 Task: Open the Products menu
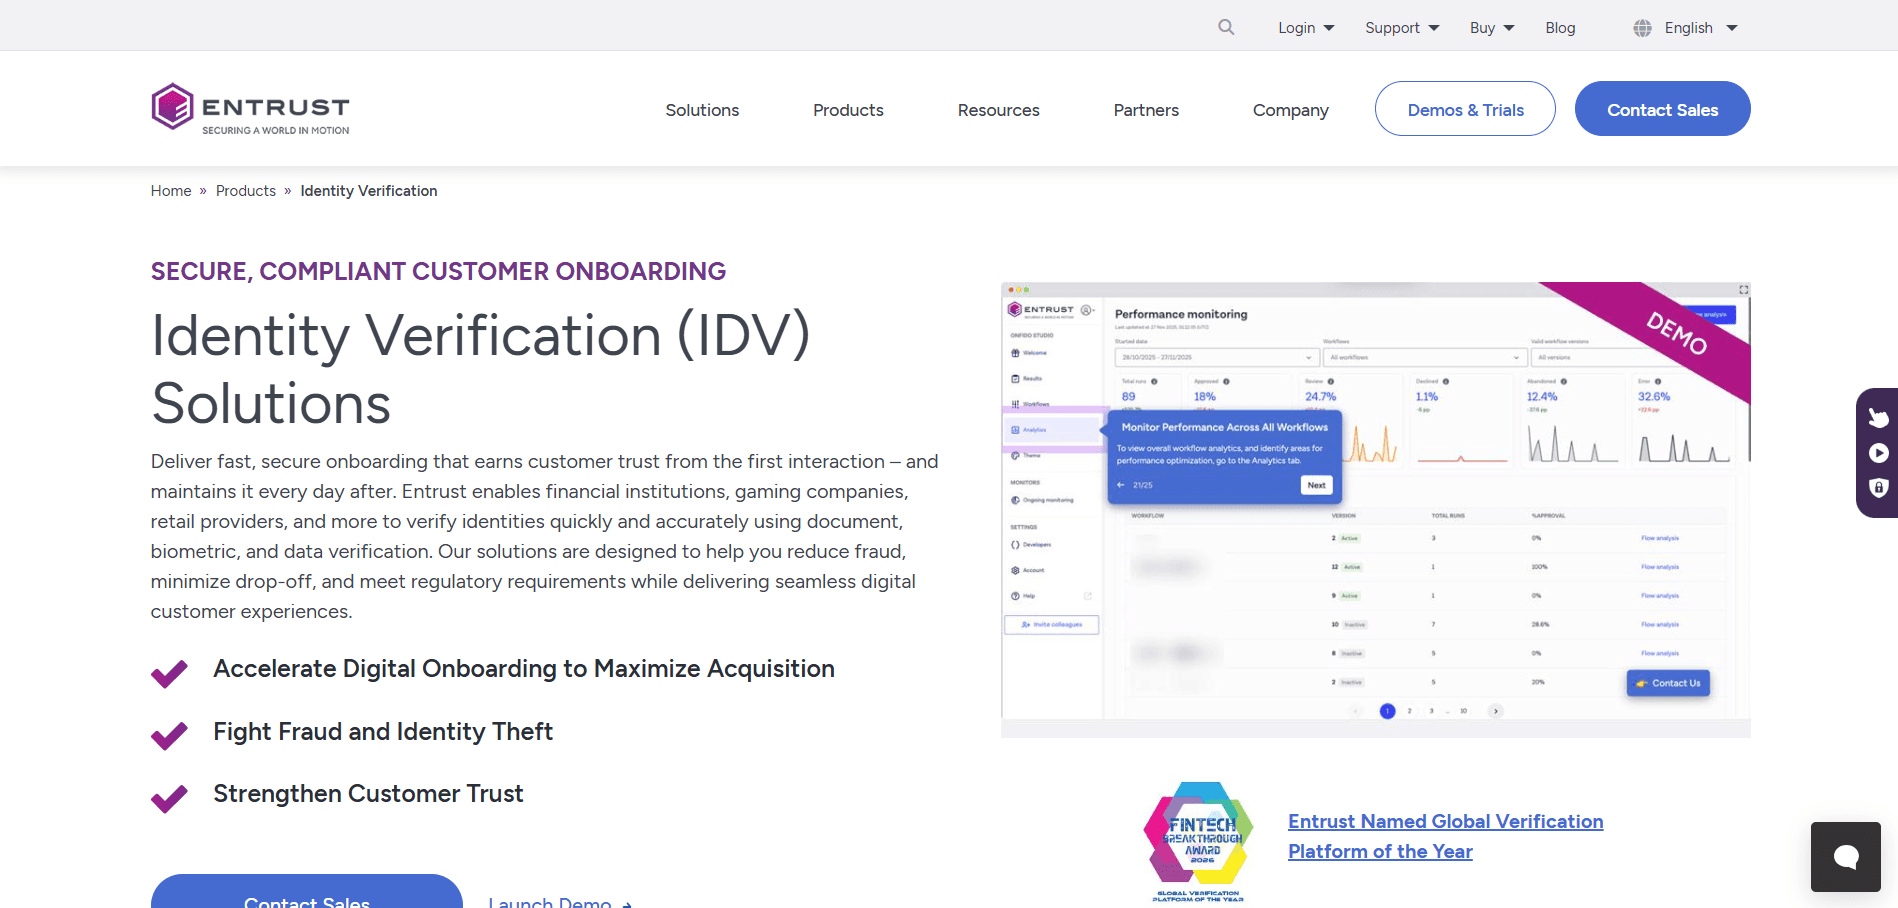pos(848,110)
